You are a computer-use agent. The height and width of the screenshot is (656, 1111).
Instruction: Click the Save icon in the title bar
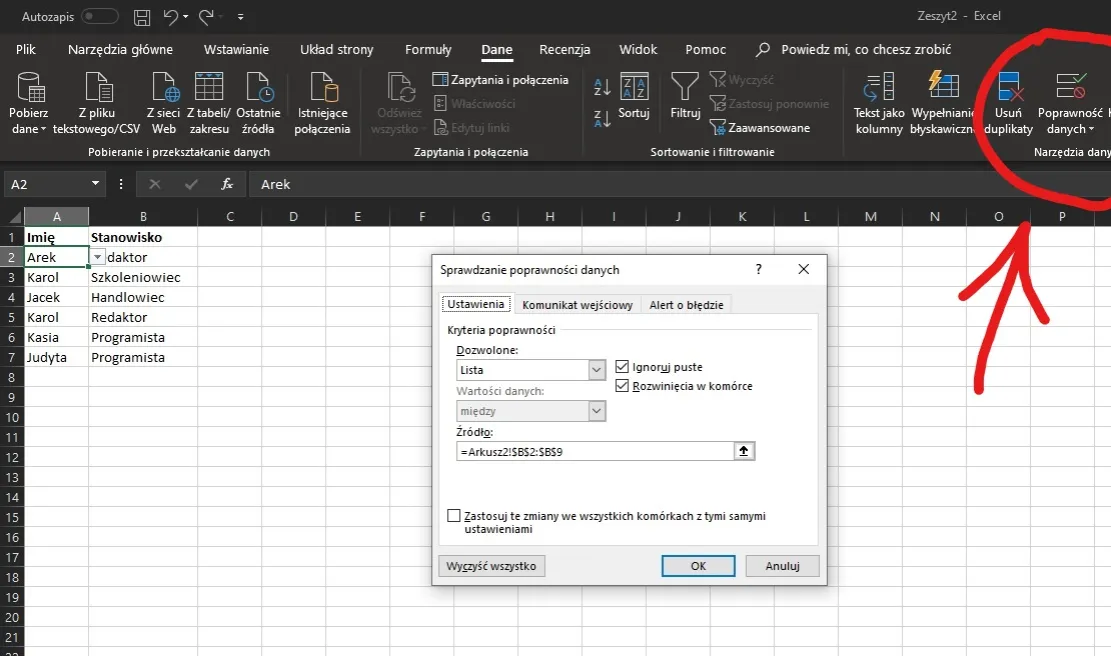pyautogui.click(x=142, y=17)
